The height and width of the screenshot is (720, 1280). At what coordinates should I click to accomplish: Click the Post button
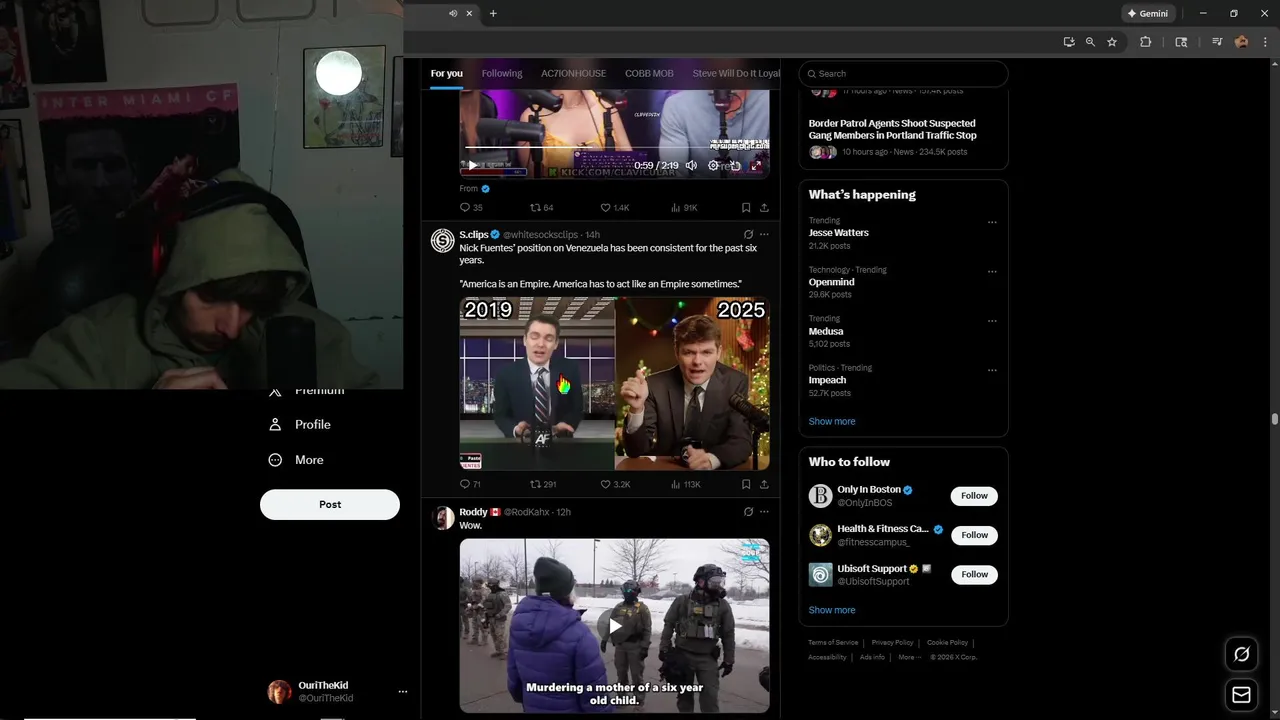(x=330, y=504)
